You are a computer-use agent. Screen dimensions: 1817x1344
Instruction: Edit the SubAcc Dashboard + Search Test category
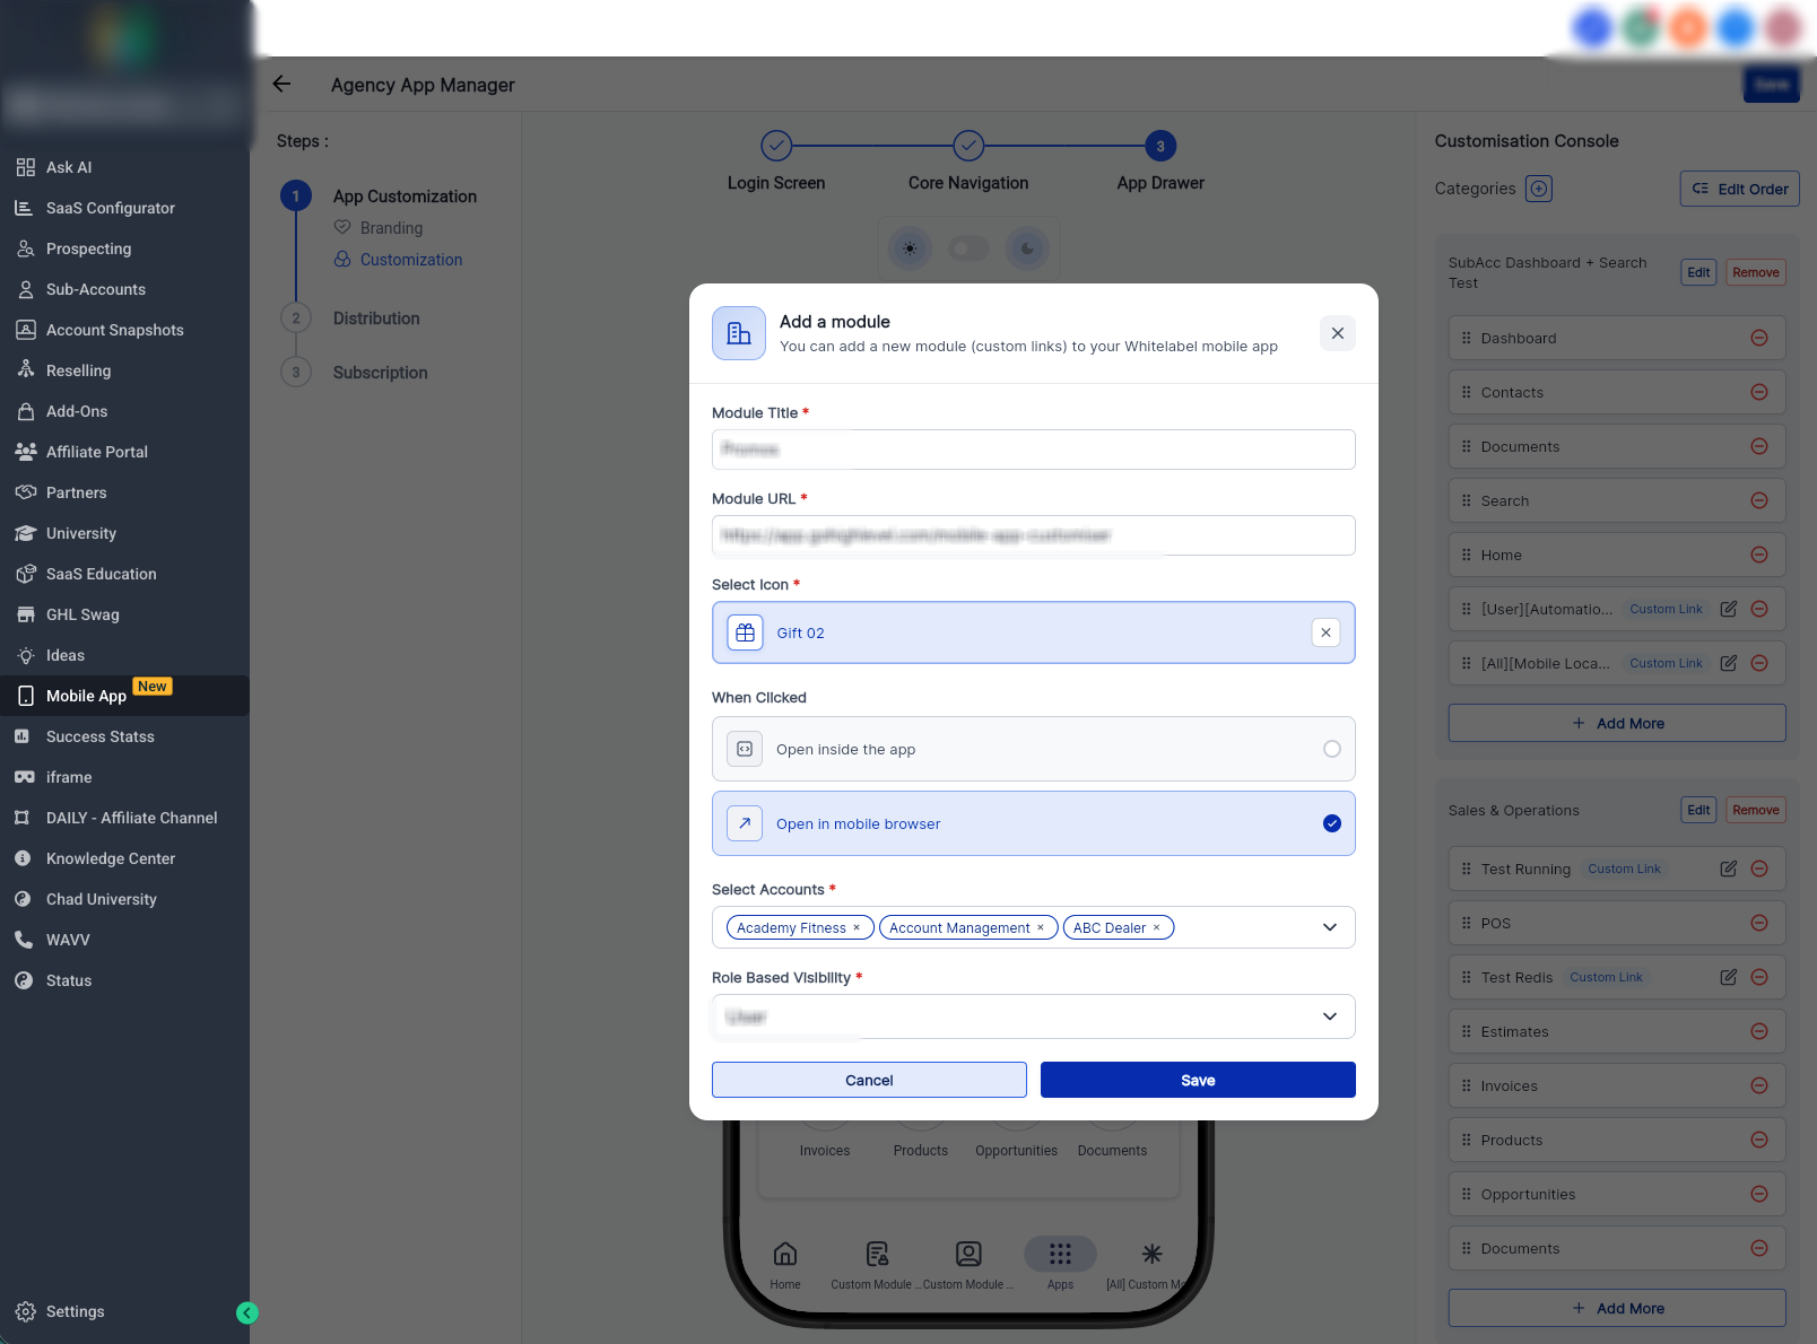(x=1698, y=272)
